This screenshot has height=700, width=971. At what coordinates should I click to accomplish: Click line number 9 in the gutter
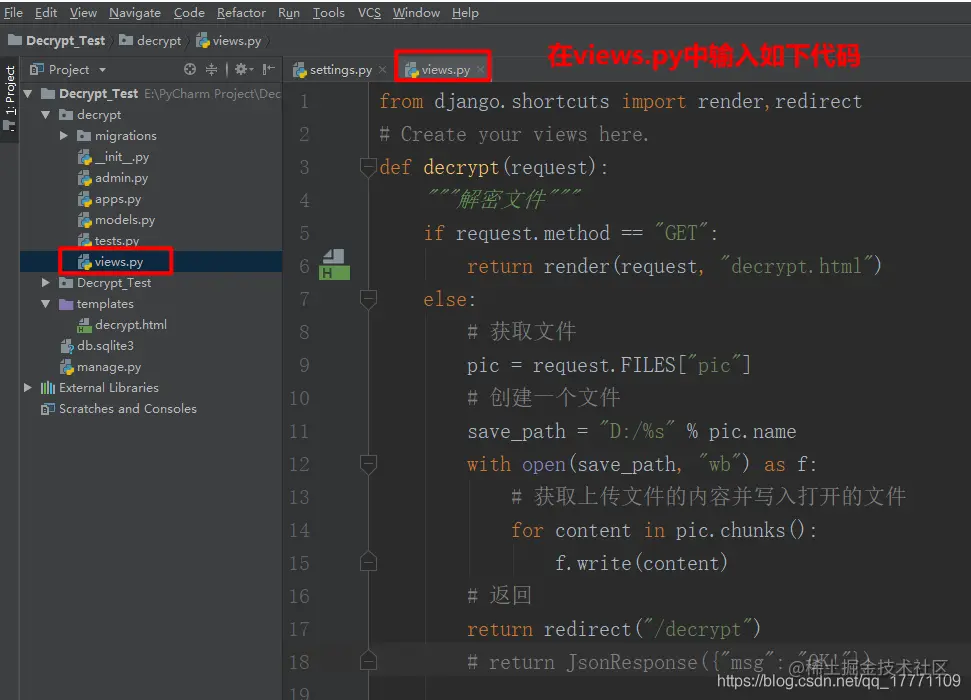[x=304, y=365]
